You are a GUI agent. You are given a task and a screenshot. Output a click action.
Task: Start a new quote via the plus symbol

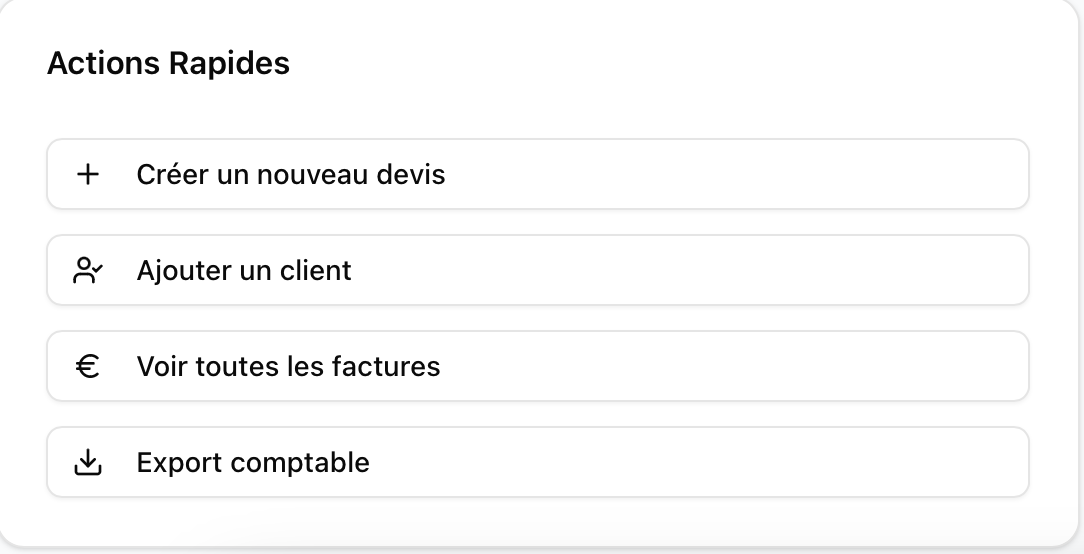click(x=88, y=175)
